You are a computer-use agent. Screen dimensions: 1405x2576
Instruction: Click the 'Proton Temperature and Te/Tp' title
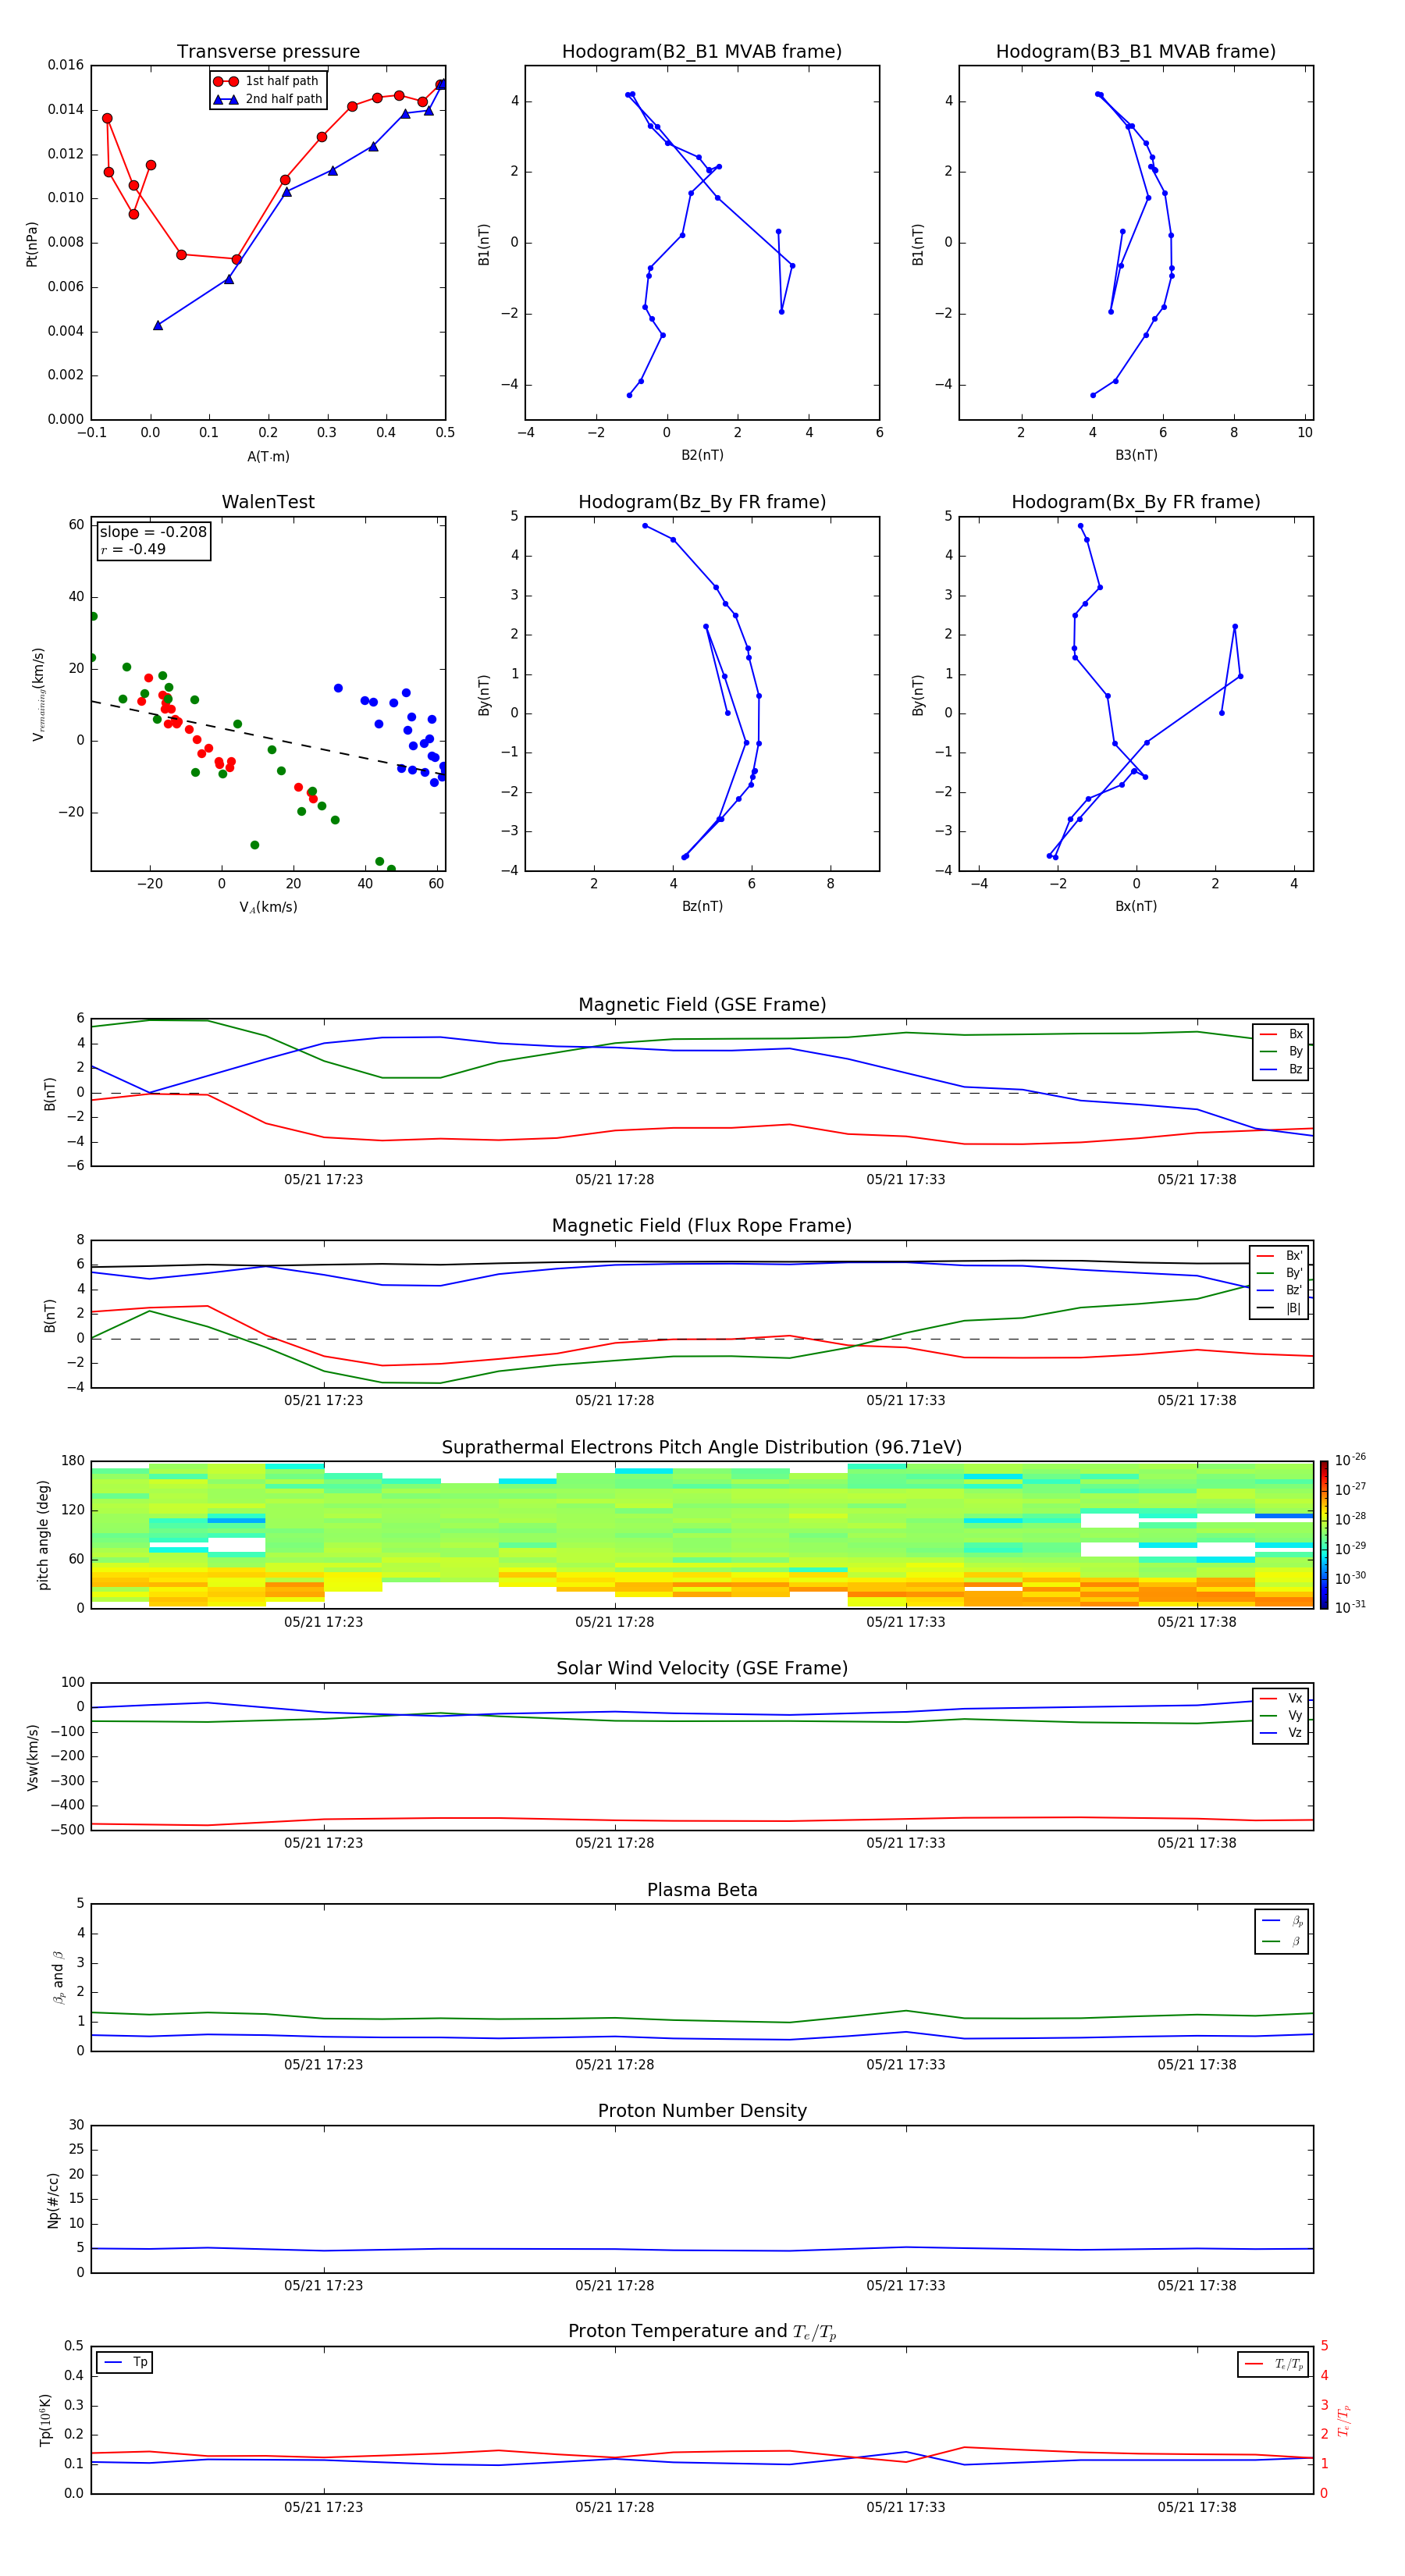click(702, 2331)
